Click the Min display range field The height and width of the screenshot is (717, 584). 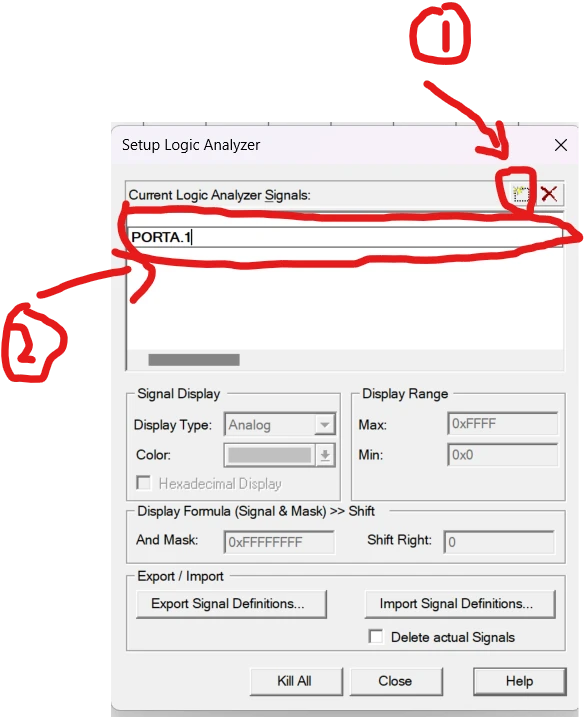pos(503,455)
